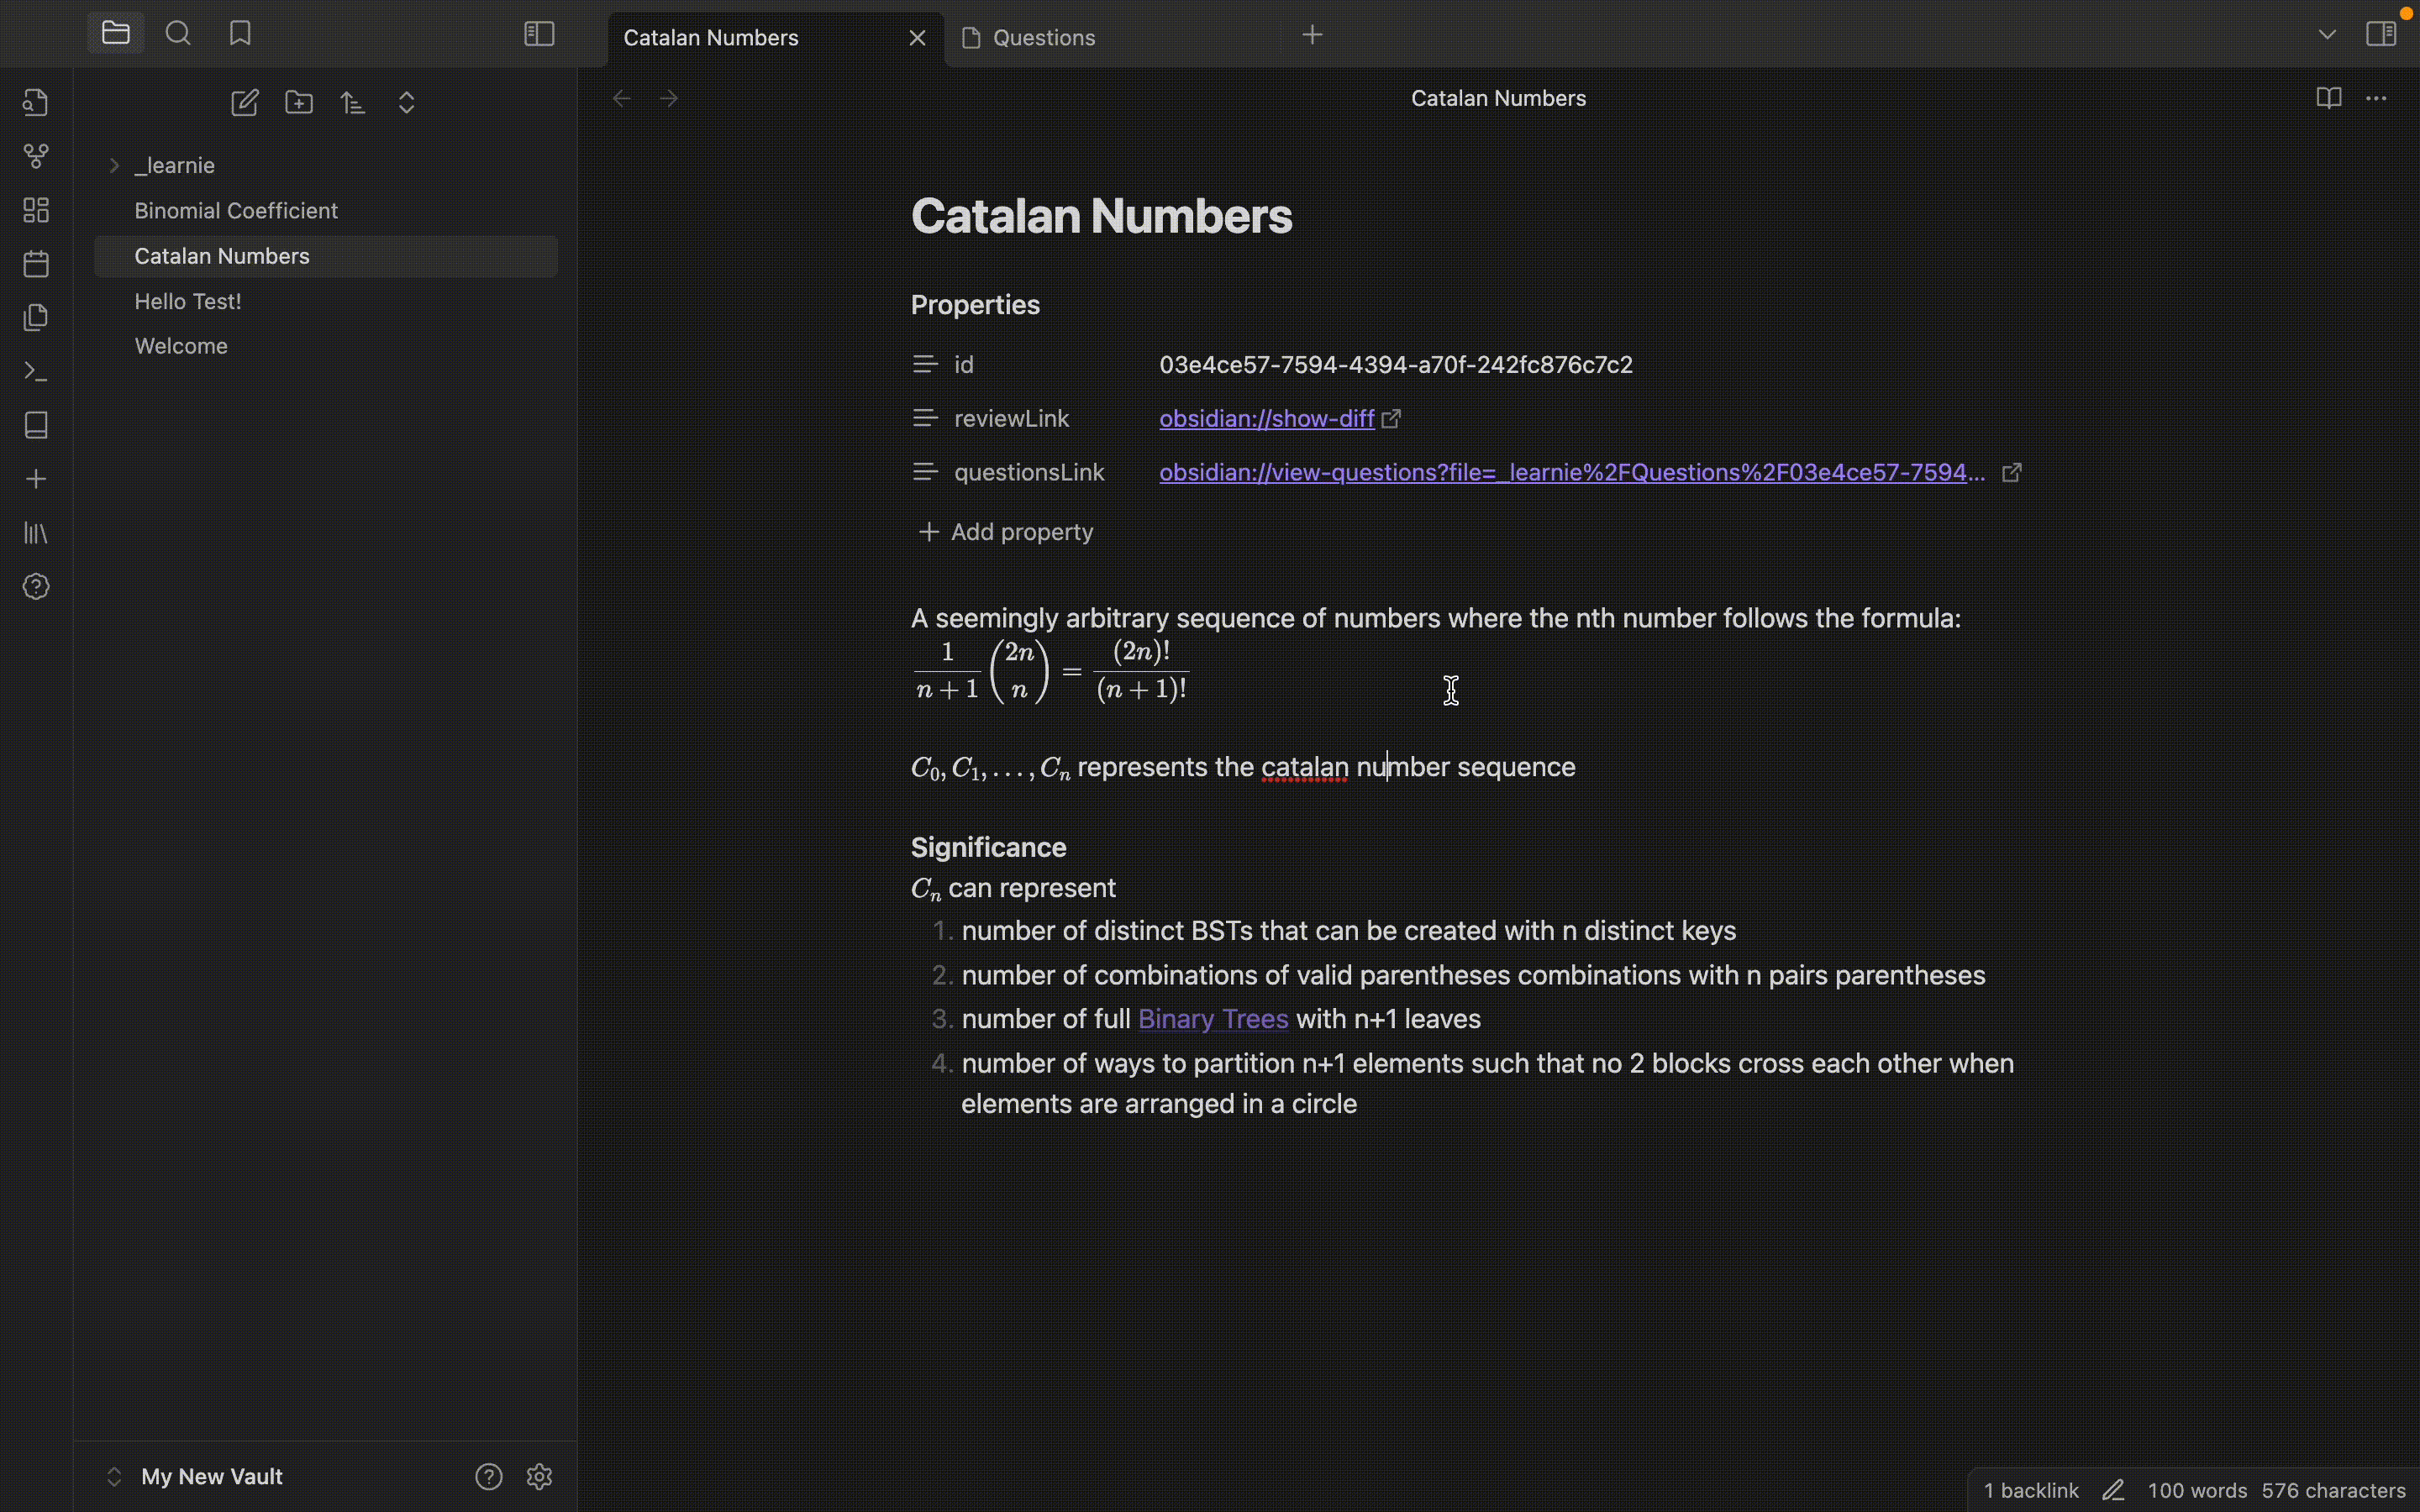This screenshot has width=2420, height=1512.
Task: Switch to the Questions tab
Action: pos(1043,38)
